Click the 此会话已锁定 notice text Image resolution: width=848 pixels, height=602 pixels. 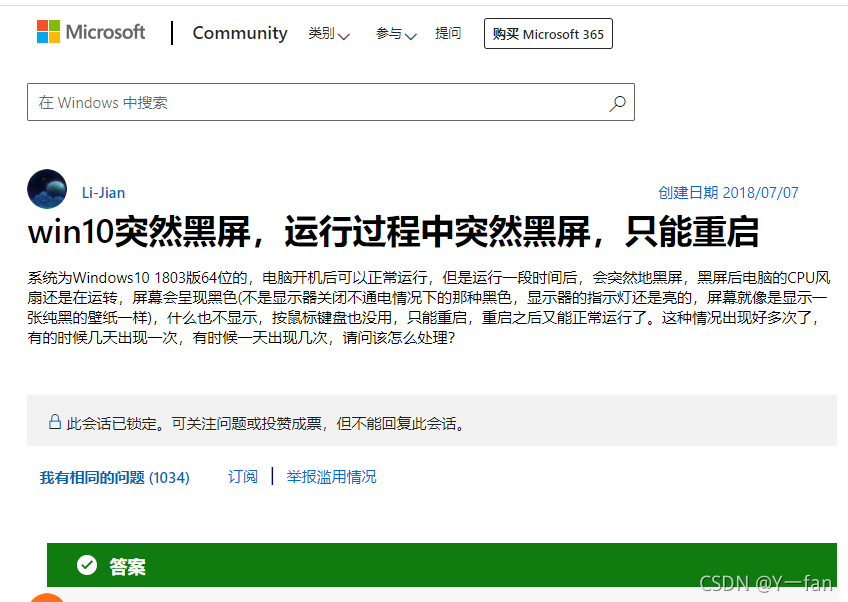pyautogui.click(x=266, y=423)
